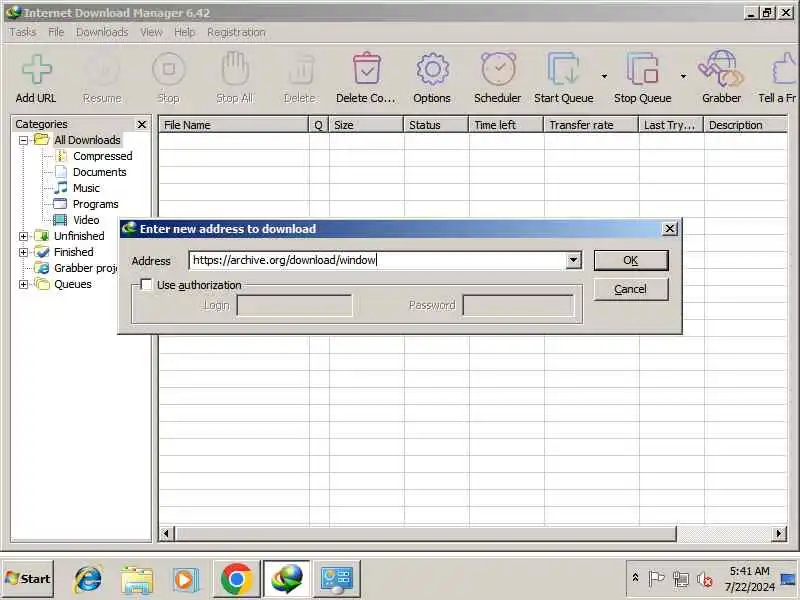
Task: Sort by Transfer rate column header
Action: coord(591,125)
